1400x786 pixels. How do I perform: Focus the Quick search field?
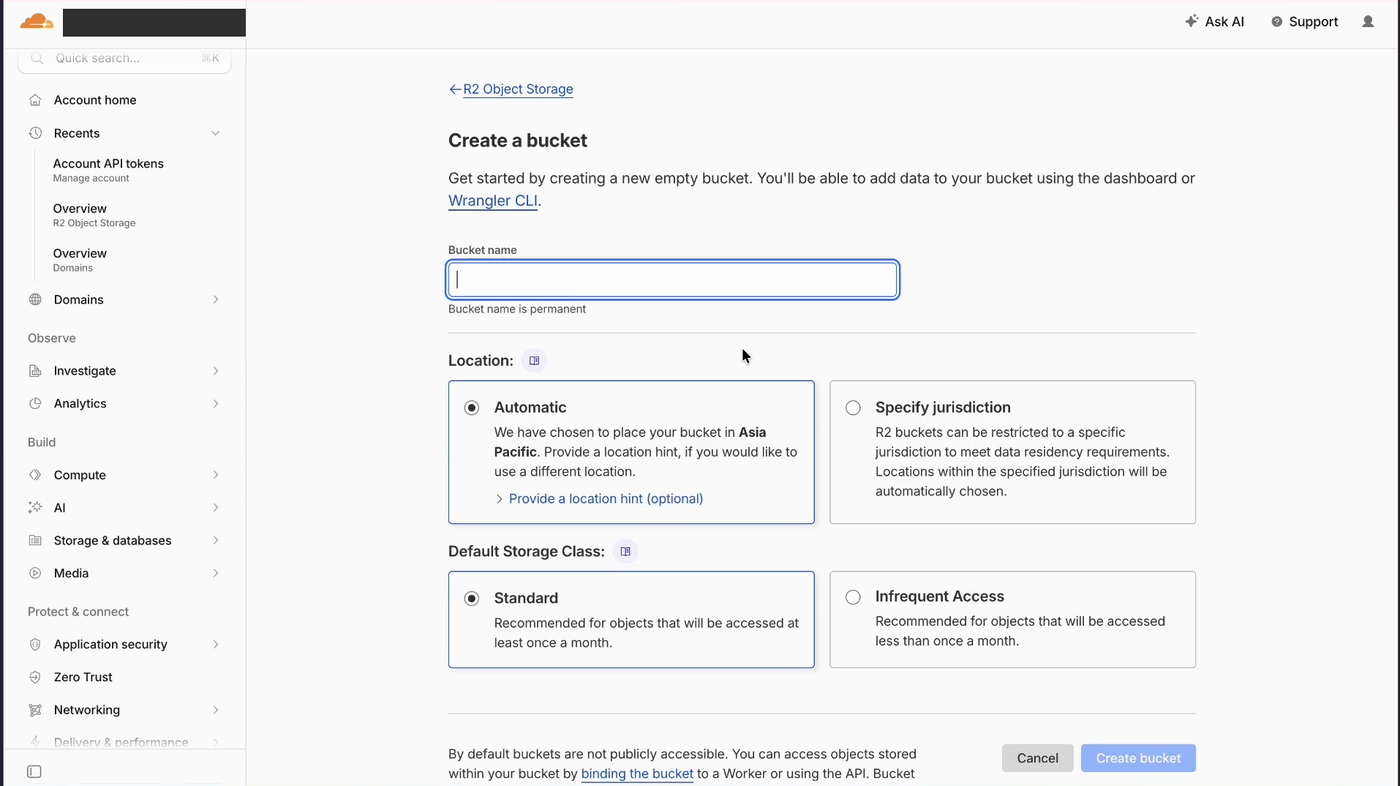point(124,59)
